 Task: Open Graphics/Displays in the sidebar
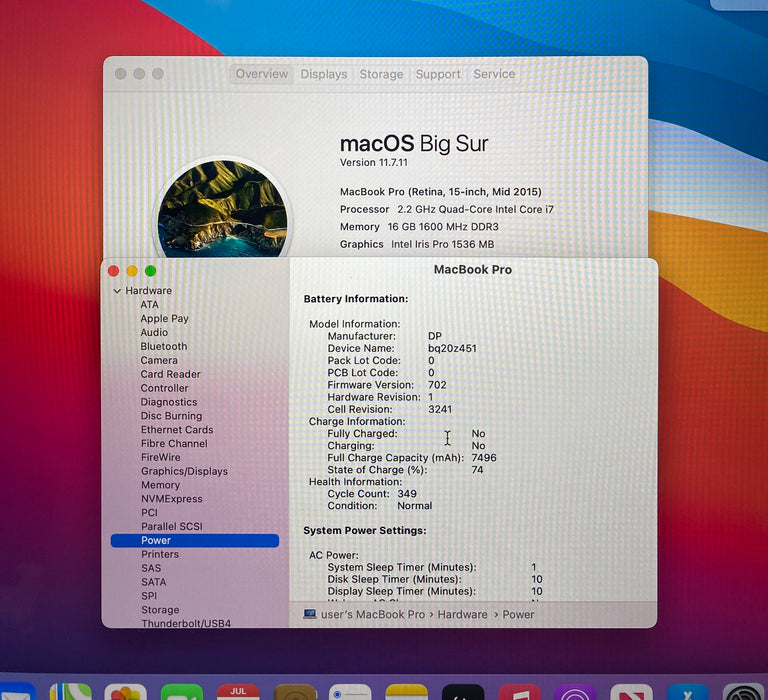click(185, 471)
